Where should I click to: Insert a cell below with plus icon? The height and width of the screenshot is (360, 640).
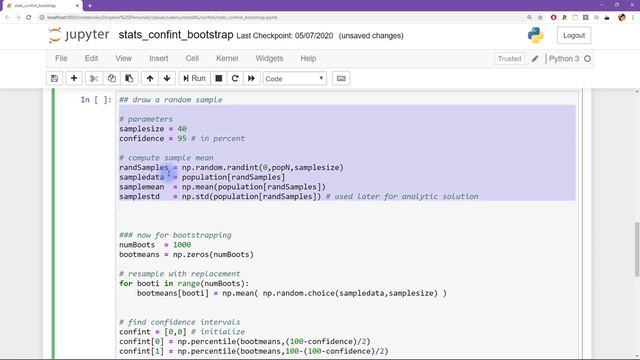point(74,78)
